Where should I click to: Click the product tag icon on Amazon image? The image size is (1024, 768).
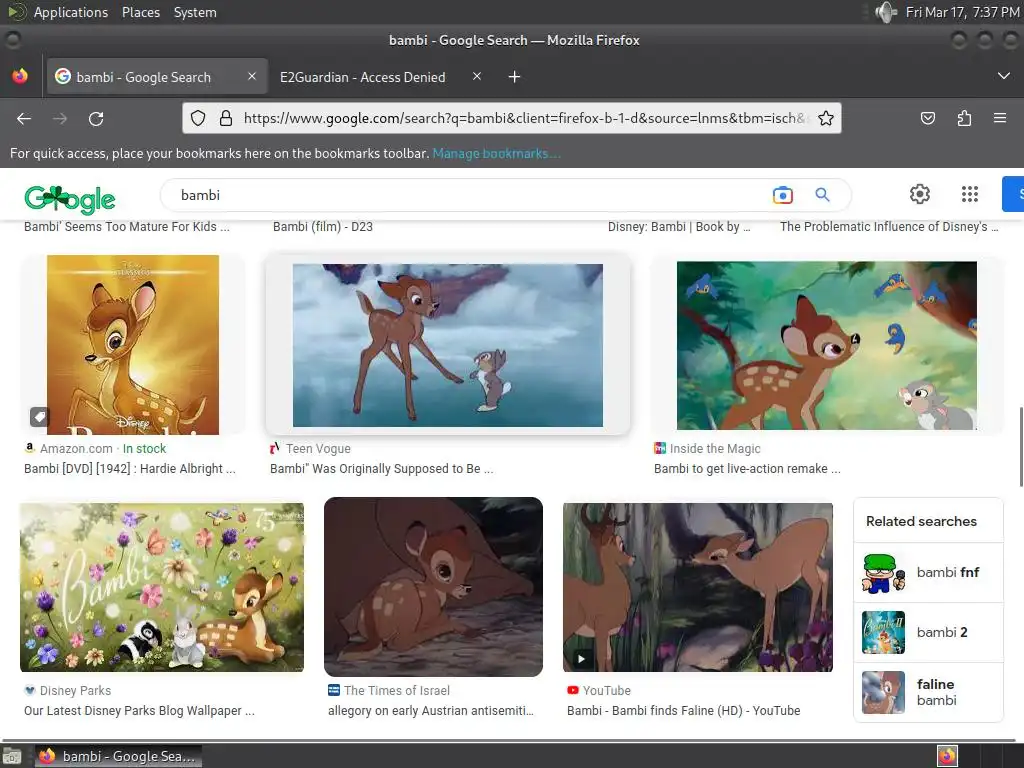point(39,416)
